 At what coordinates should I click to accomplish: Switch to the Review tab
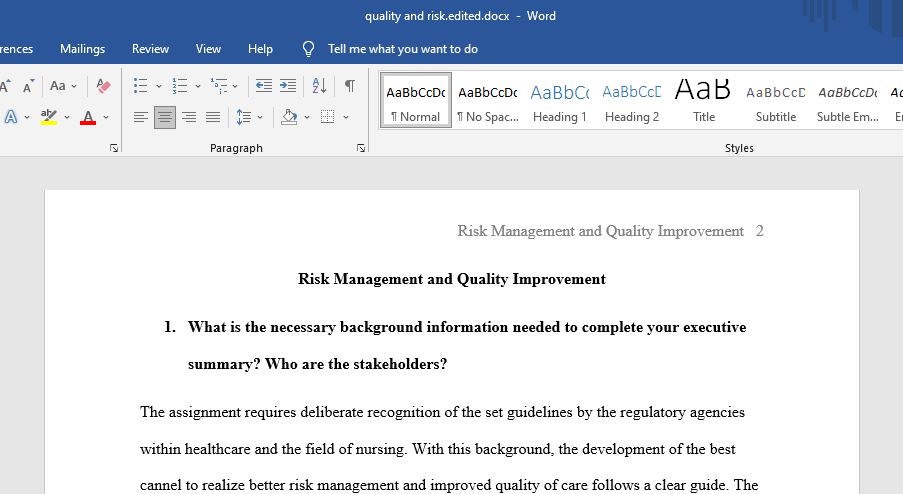(150, 49)
